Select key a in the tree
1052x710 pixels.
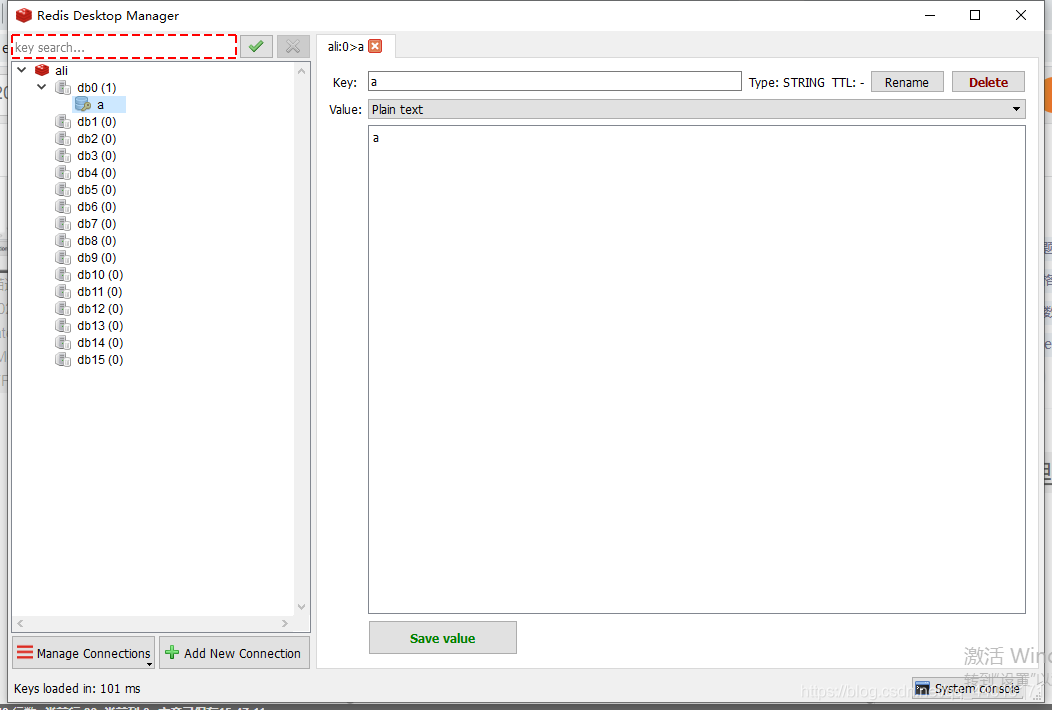(x=100, y=105)
